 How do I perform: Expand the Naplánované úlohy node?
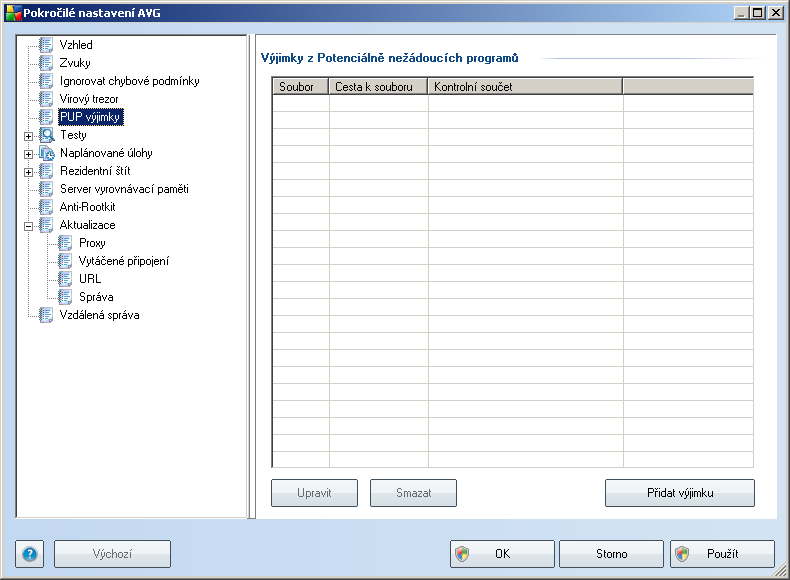[29, 154]
